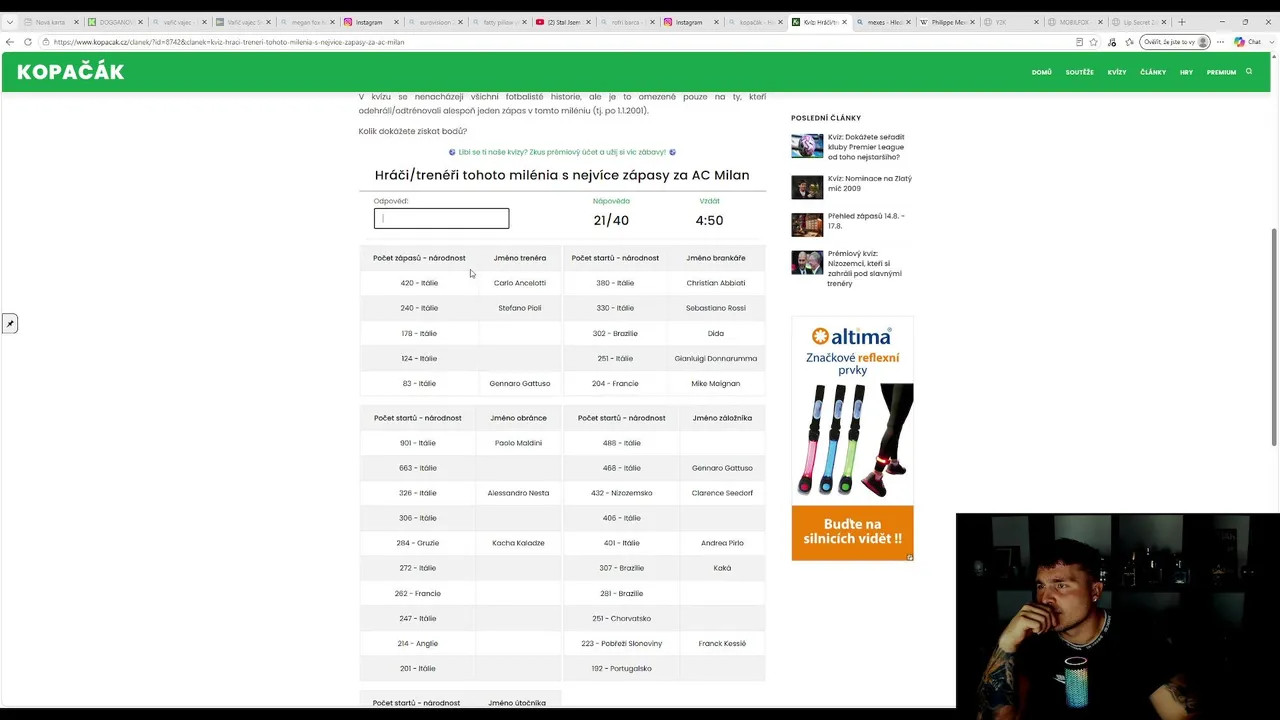
Task: Switch to the MOBILFOX tab
Action: click(1074, 22)
